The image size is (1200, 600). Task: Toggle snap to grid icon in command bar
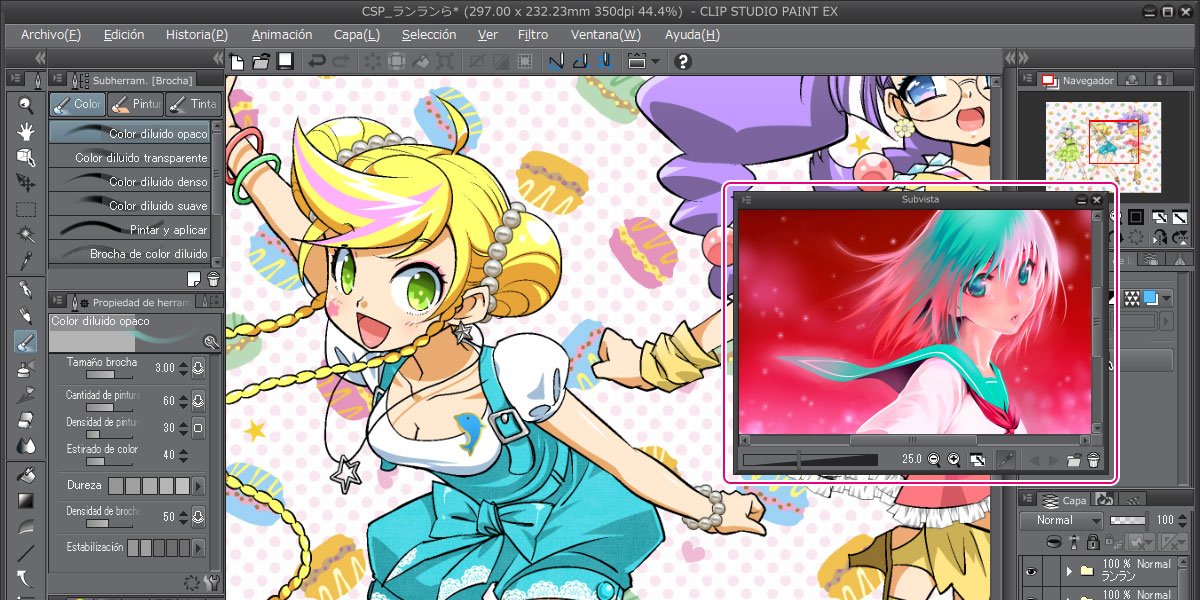click(x=605, y=61)
